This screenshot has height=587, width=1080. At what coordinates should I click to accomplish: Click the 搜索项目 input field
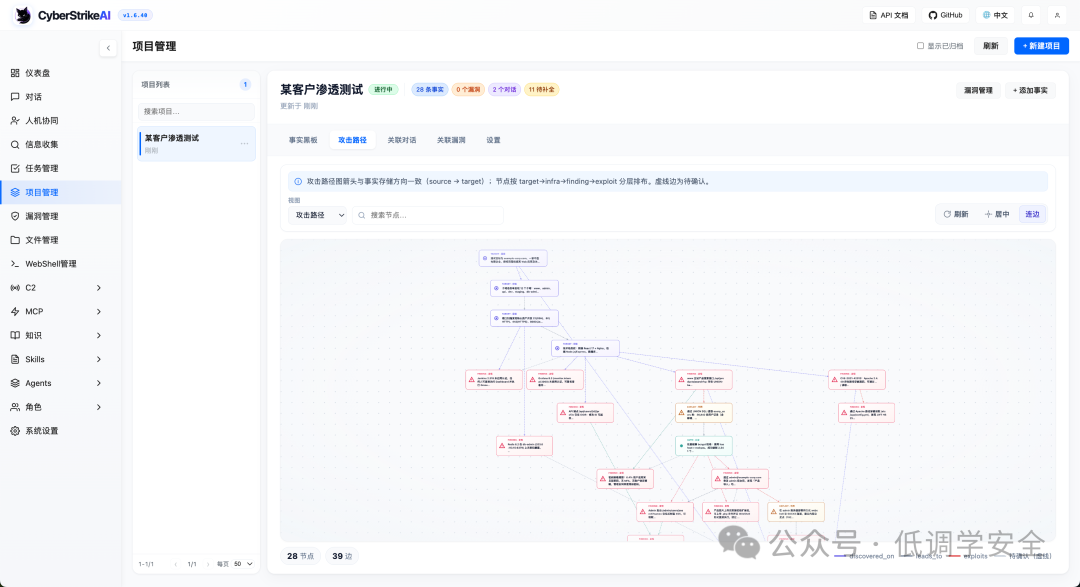(x=196, y=111)
